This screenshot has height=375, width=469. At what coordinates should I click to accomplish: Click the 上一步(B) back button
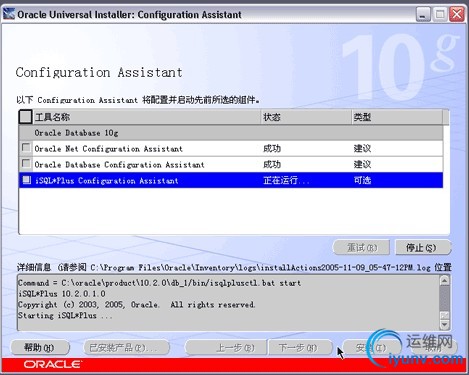[226, 348]
